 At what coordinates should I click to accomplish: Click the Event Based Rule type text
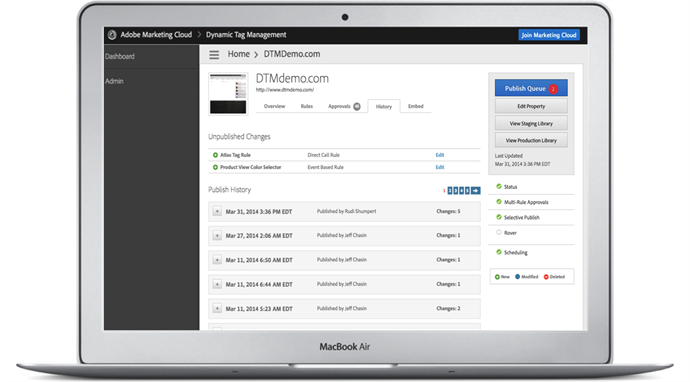pos(326,167)
